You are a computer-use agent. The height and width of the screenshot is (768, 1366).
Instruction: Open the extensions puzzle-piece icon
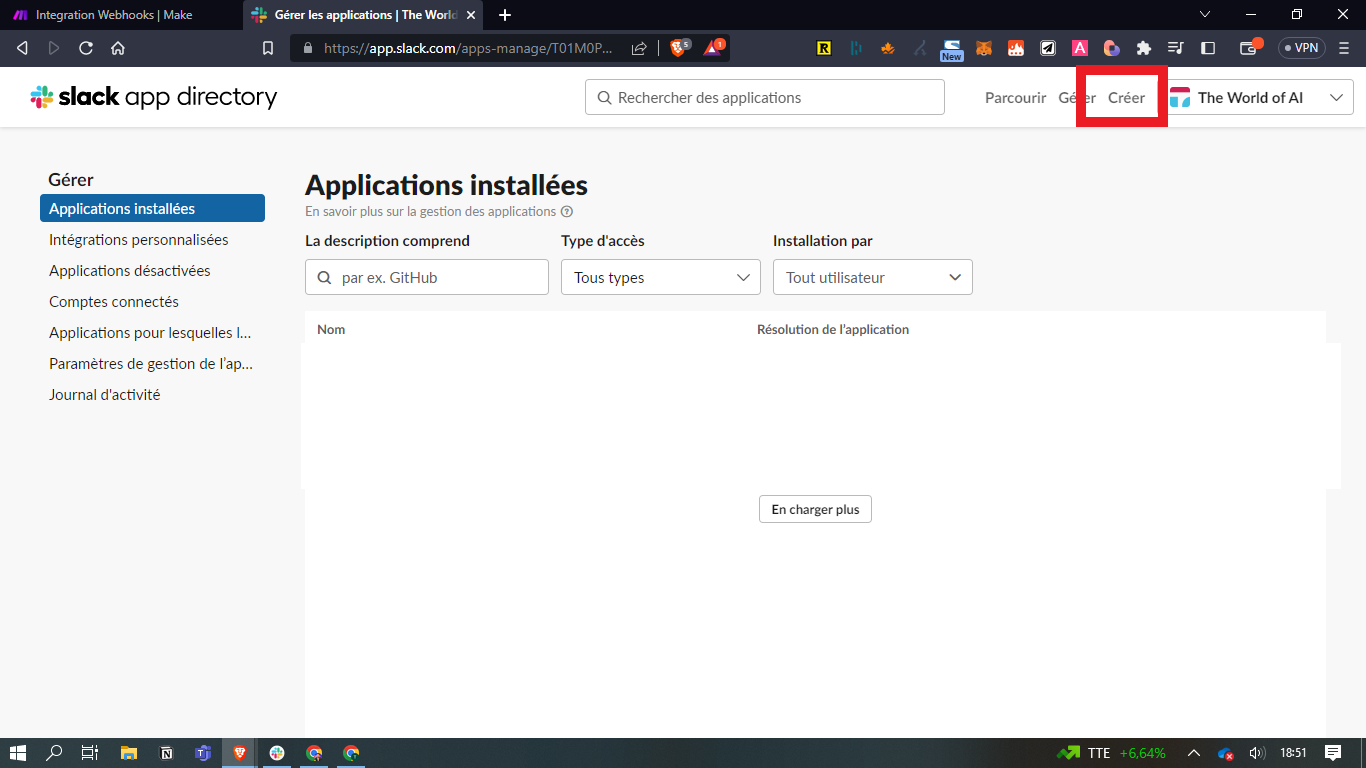1144,47
